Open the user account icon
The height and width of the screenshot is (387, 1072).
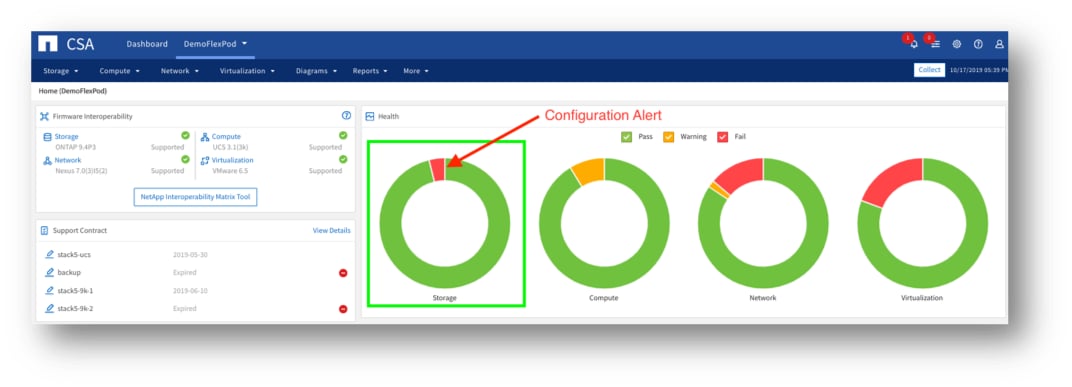[999, 44]
